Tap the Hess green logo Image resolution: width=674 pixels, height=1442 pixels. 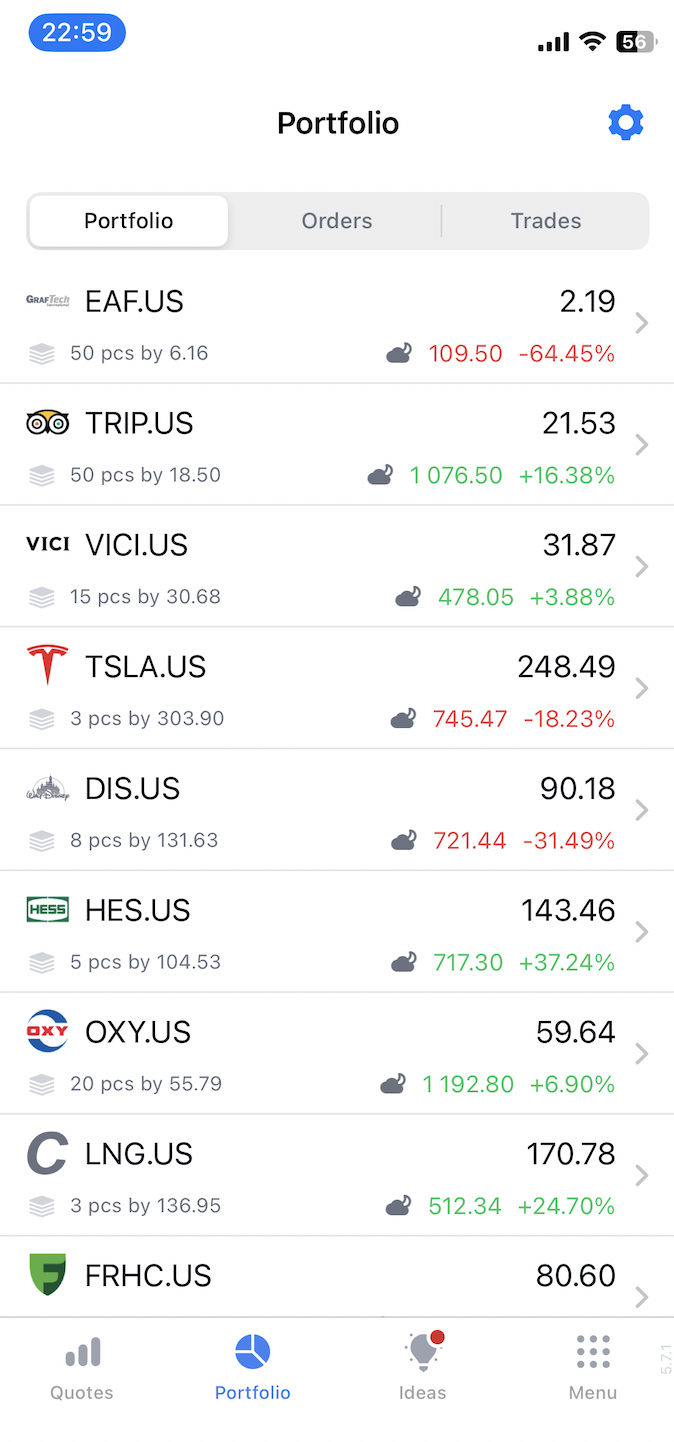point(47,909)
